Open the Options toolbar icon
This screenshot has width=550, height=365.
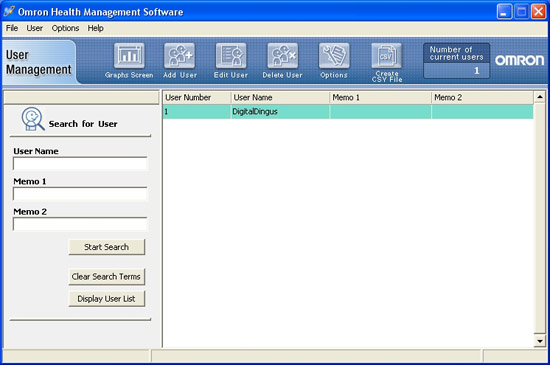(334, 56)
